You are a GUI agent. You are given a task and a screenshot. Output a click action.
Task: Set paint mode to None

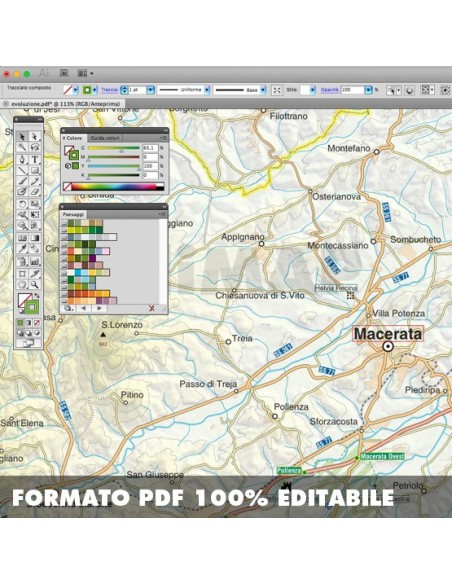[36, 323]
